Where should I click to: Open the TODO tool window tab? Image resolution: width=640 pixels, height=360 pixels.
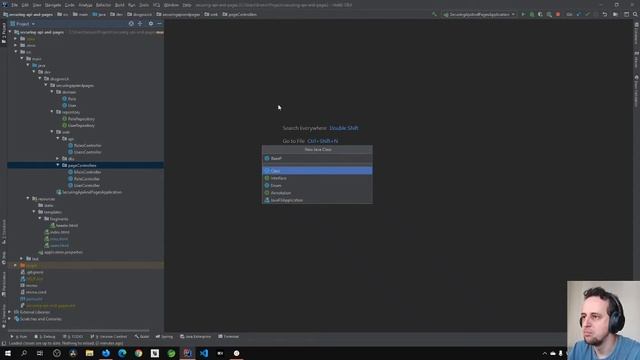click(73, 337)
